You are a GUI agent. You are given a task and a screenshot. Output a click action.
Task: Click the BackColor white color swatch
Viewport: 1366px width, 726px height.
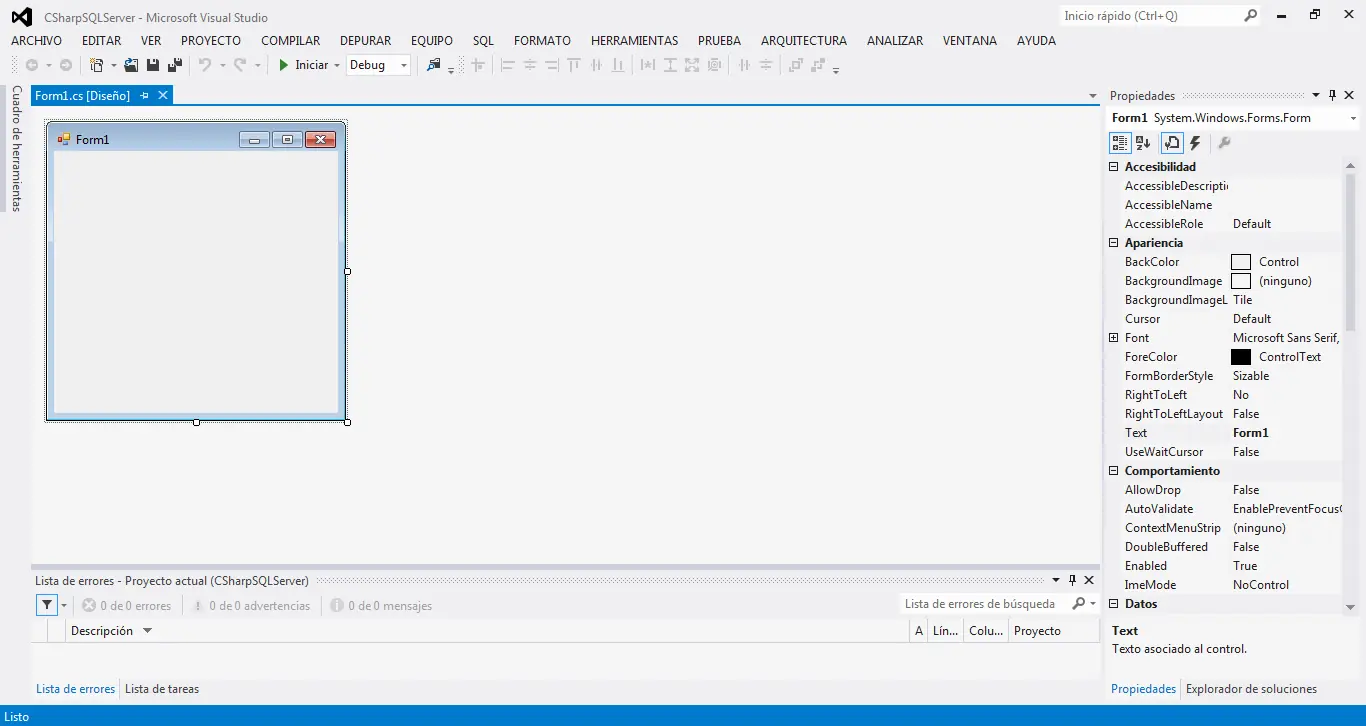[x=1241, y=262]
